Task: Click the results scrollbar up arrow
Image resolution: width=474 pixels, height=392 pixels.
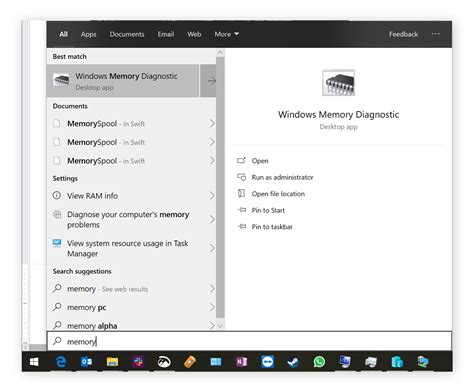Action: pyautogui.click(x=220, y=52)
